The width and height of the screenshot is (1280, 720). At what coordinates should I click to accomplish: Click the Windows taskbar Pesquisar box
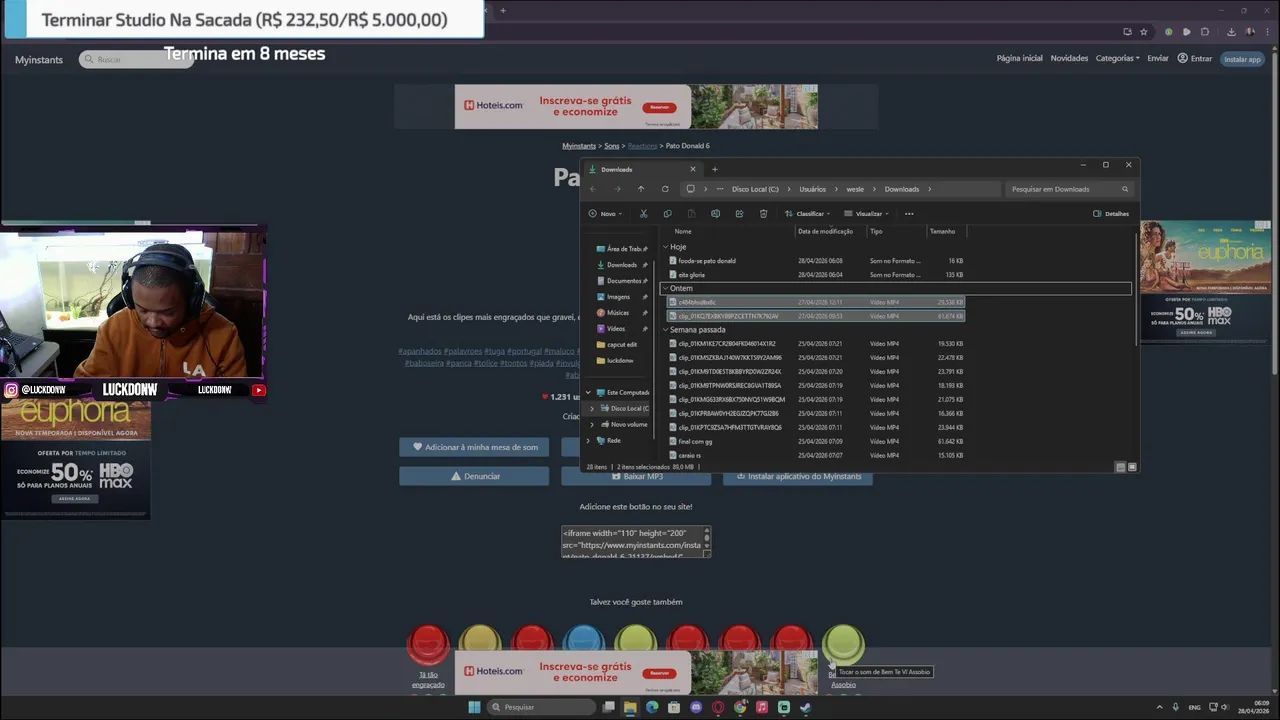542,707
